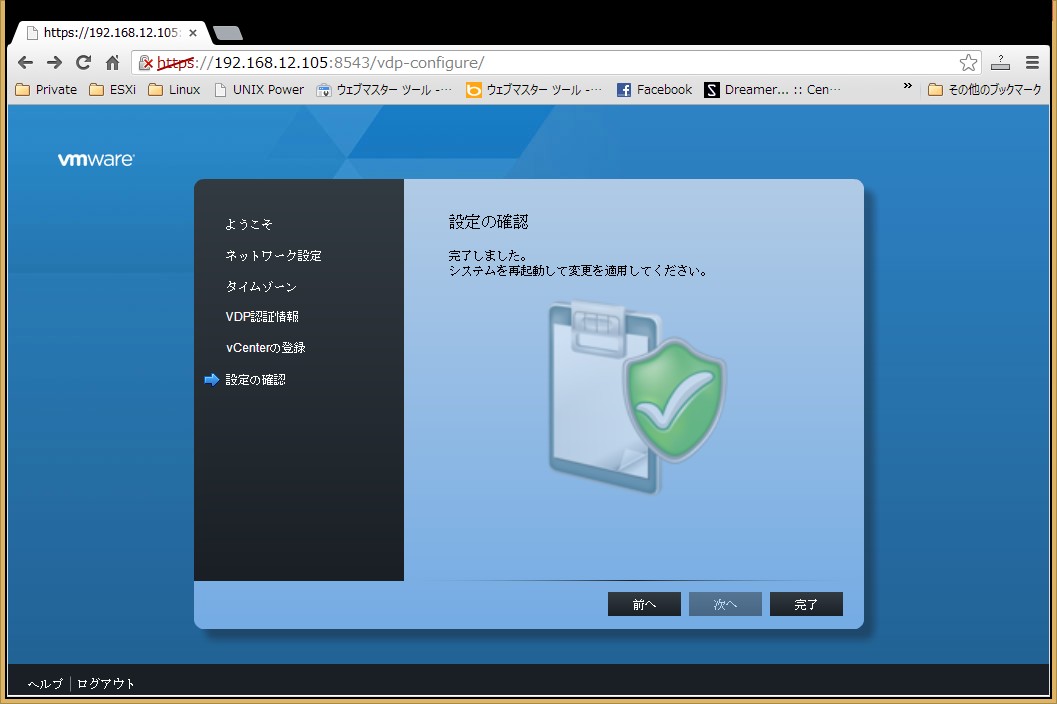The width and height of the screenshot is (1057, 704).
Task: Select the タイムゾーン wizard step
Action: pyautogui.click(x=261, y=287)
